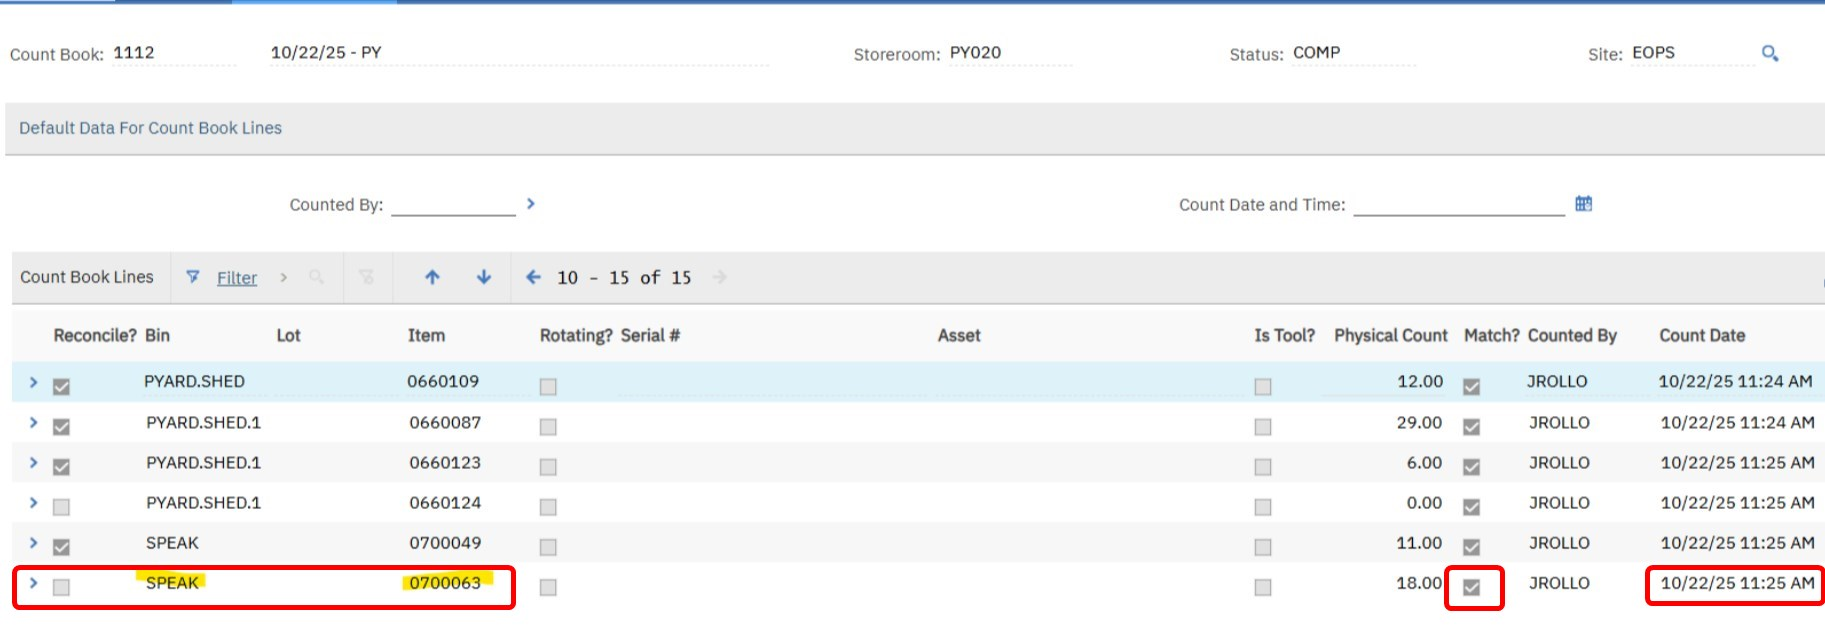The image size is (1825, 634).
Task: Click the table search magnifier icon
Action: (x=316, y=277)
